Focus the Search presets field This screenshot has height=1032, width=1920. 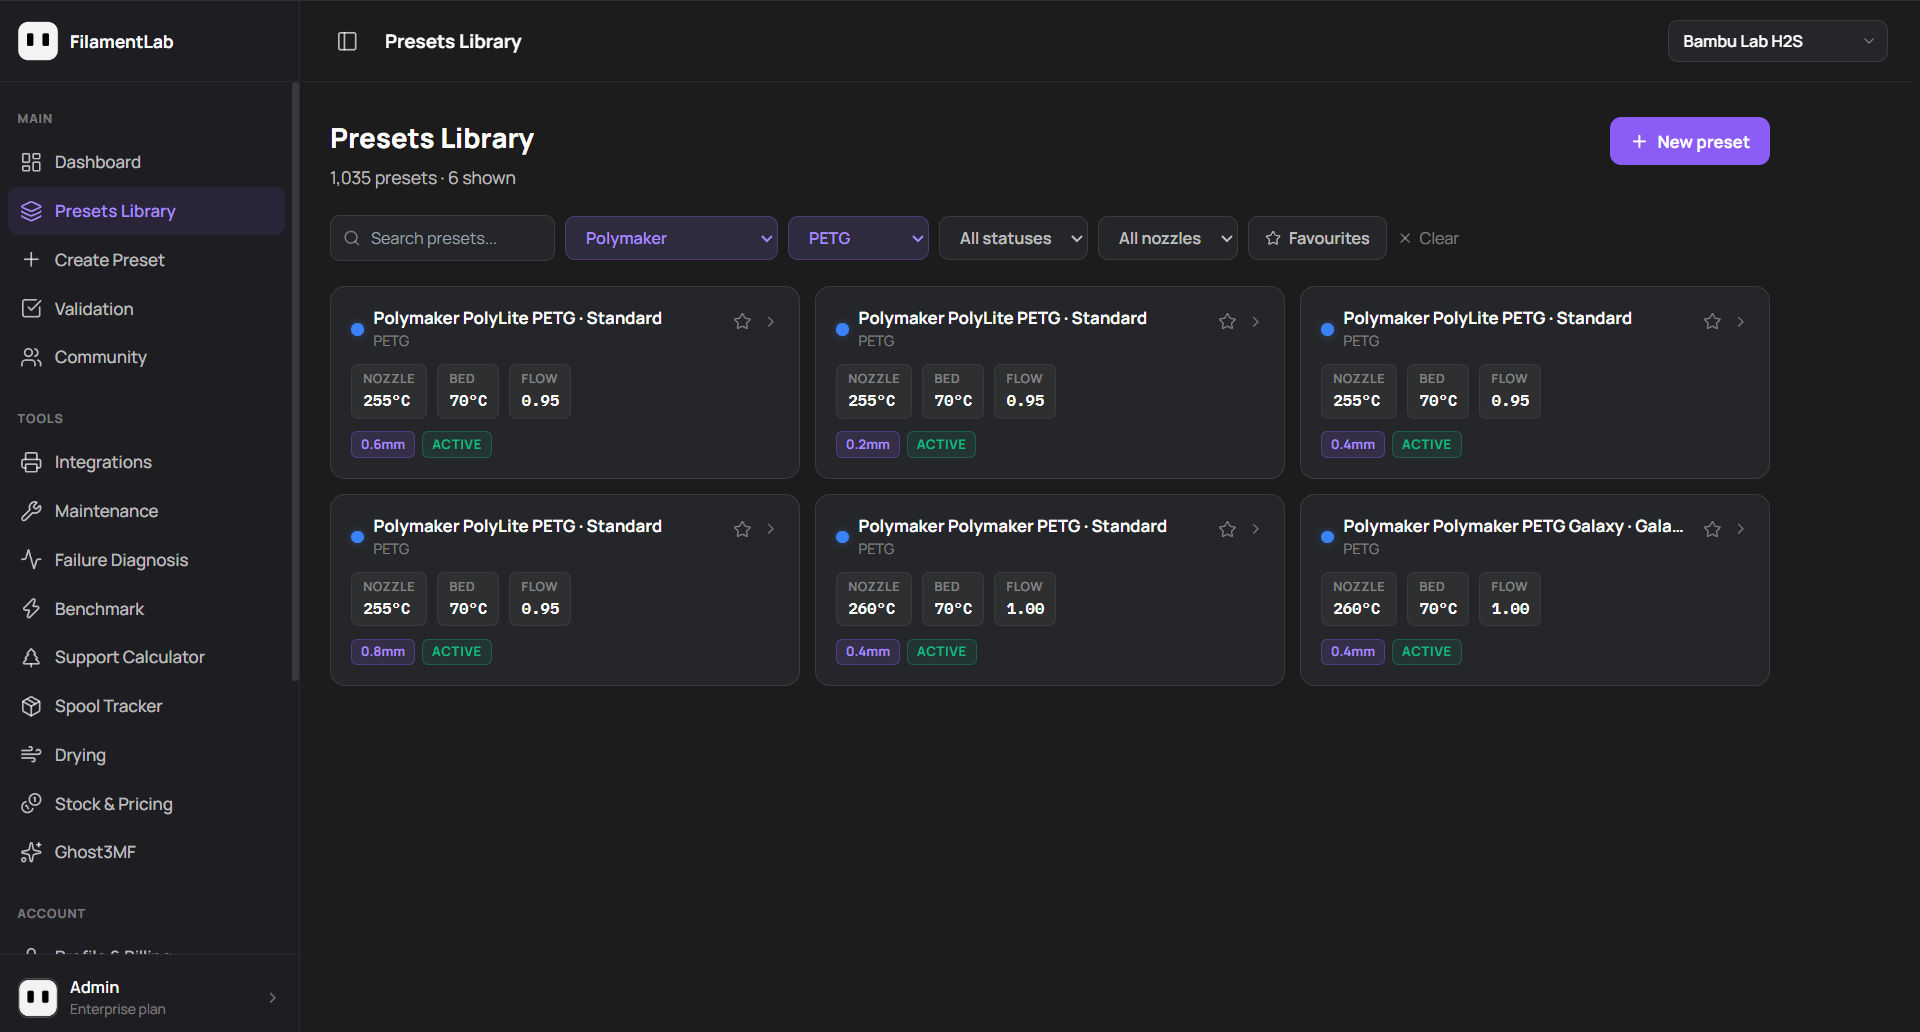442,238
